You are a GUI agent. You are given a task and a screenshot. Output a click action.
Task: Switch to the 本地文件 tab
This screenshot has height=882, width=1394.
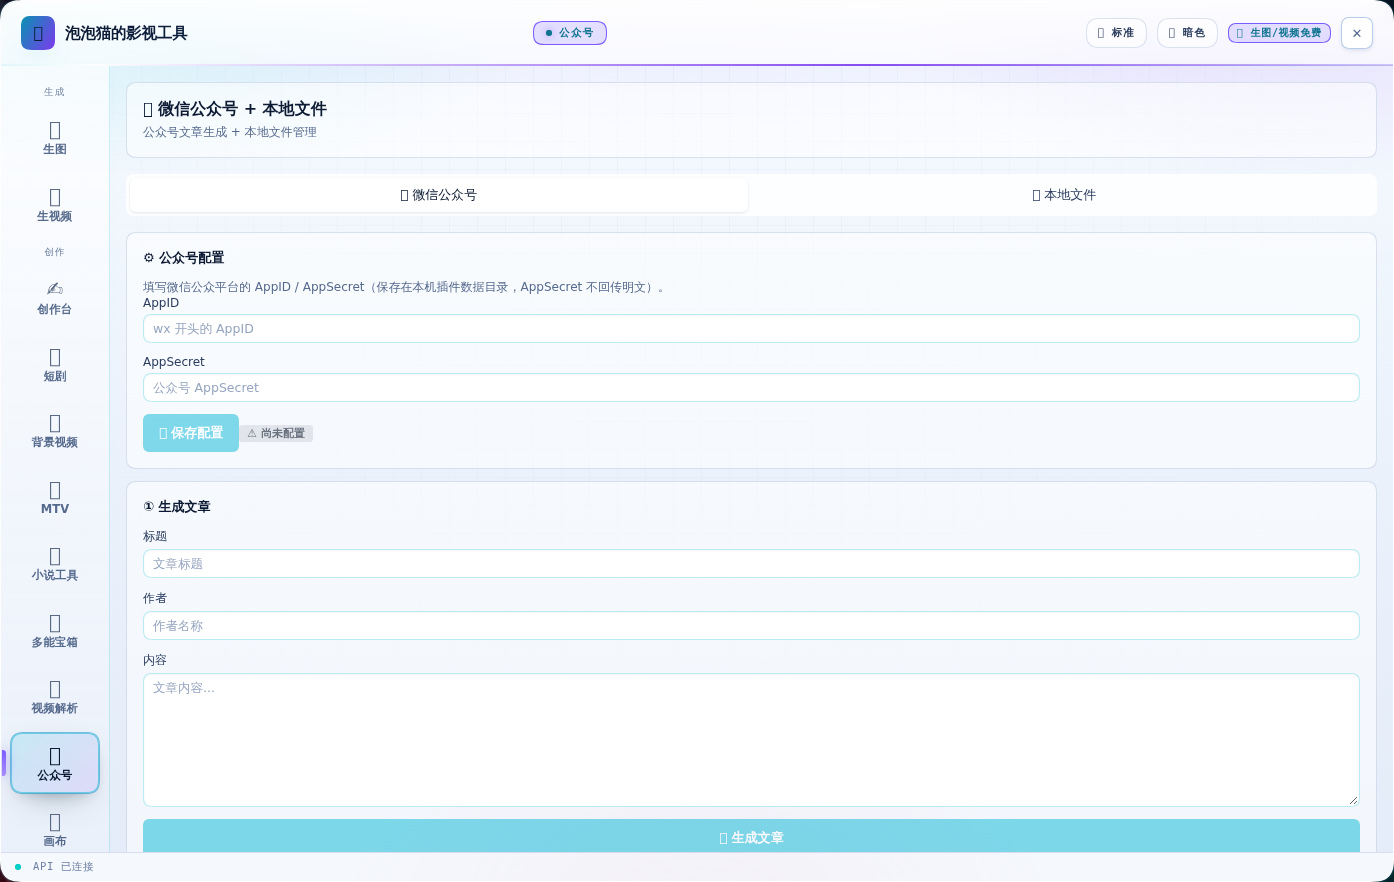1064,195
